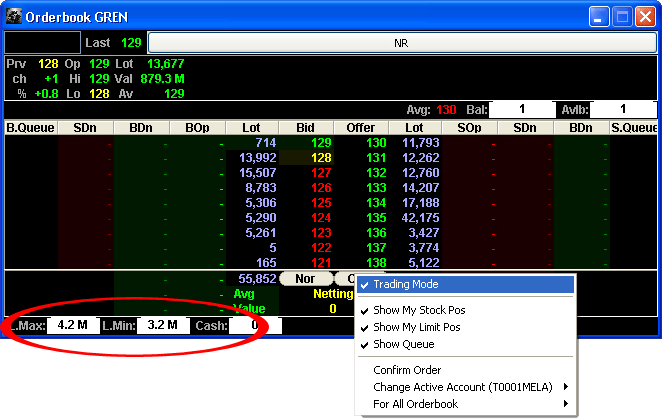Select offer price 136
This screenshot has height=419, width=662.
(x=376, y=233)
